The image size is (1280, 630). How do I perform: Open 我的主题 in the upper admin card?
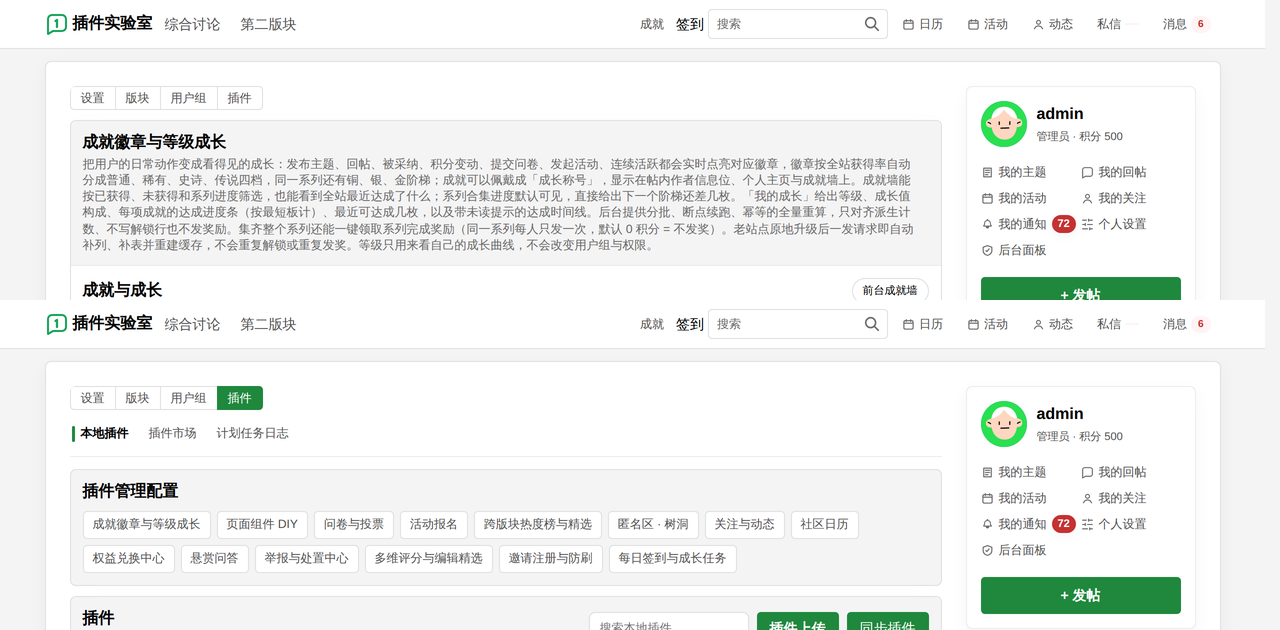click(x=1014, y=172)
